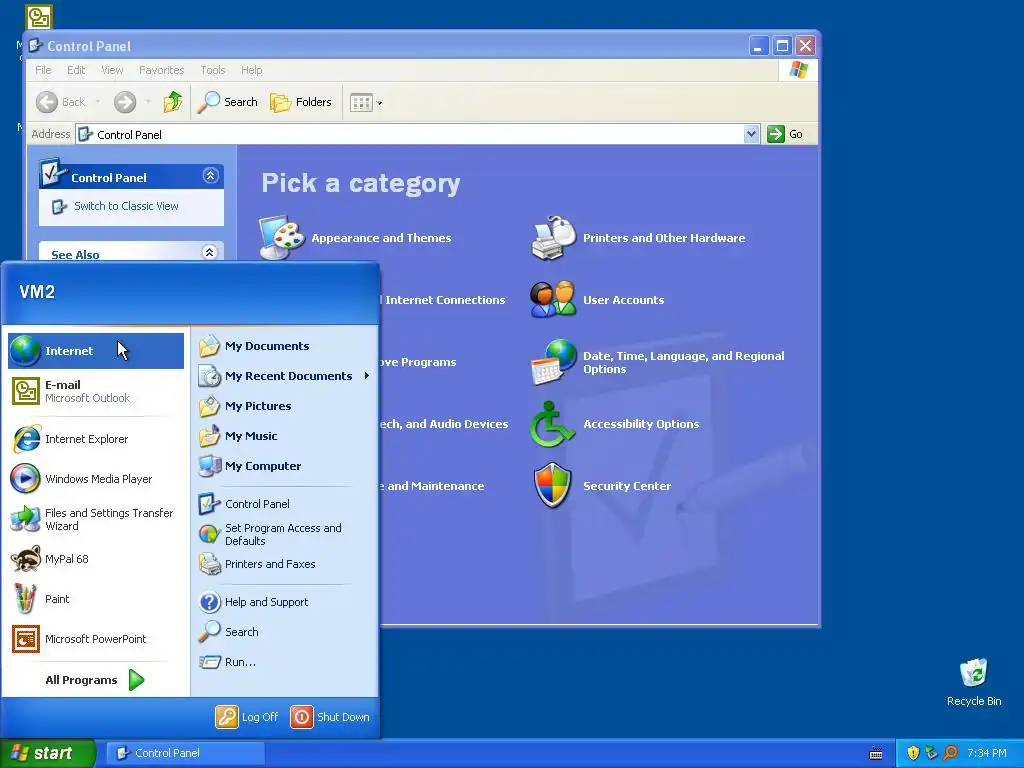This screenshot has height=768, width=1024.
Task: Click the Address bar text field
Action: click(x=410, y=134)
